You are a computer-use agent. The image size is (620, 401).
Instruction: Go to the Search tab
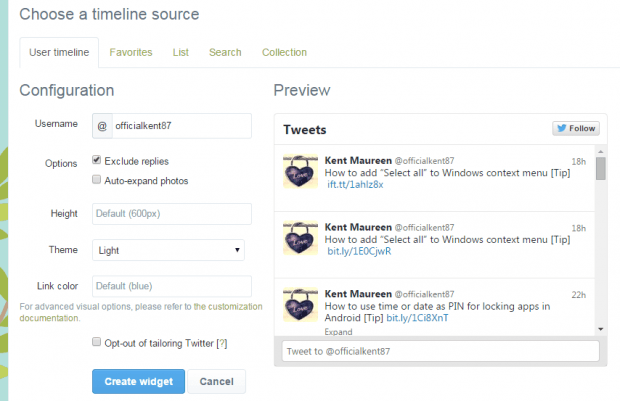click(225, 52)
